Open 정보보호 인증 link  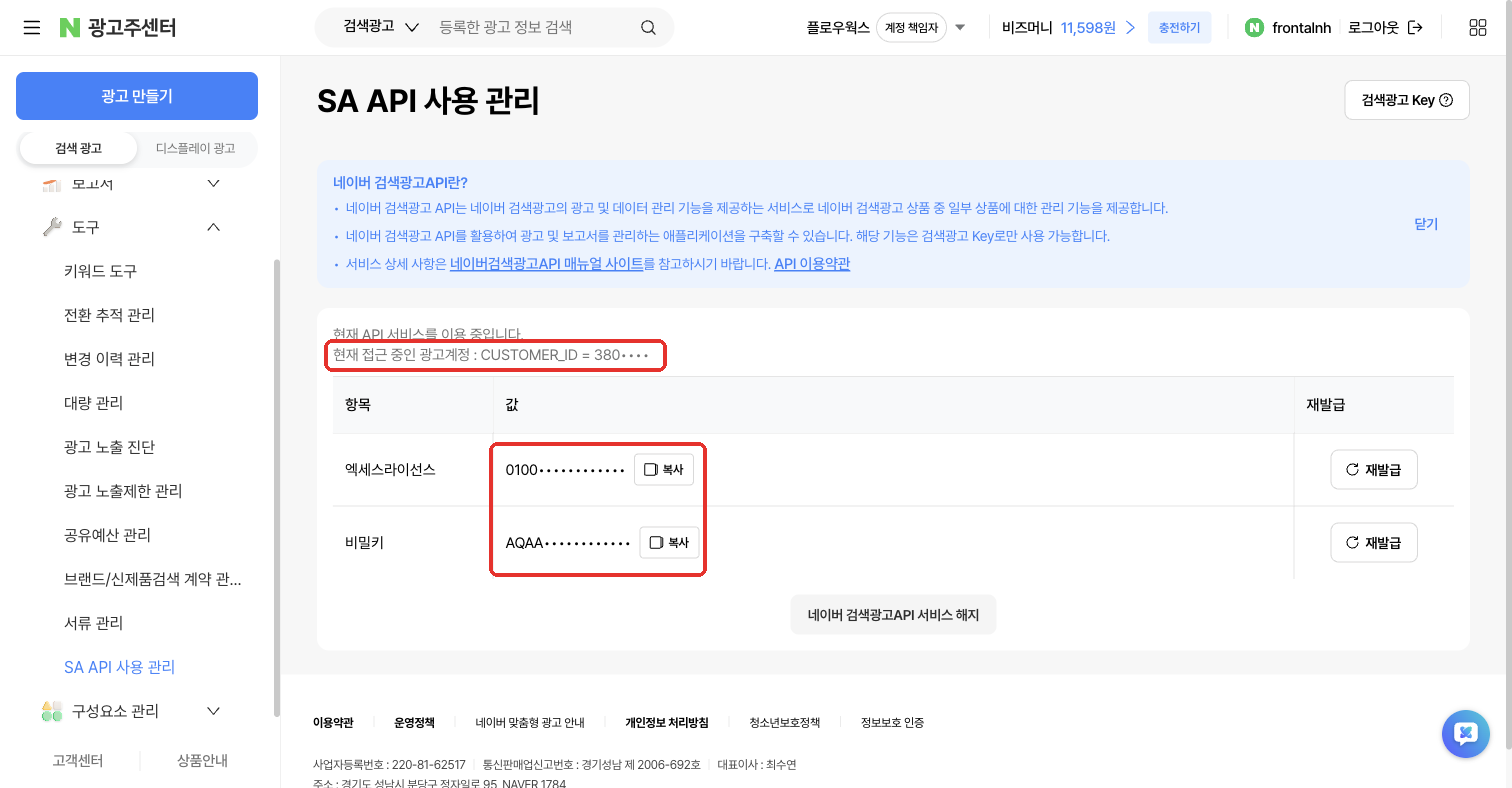click(892, 722)
